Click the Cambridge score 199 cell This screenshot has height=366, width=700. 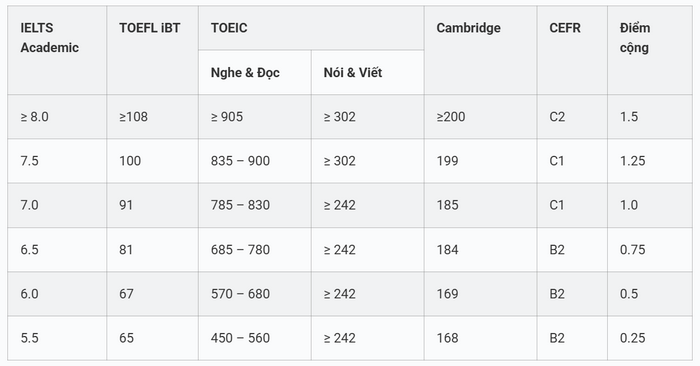[480, 161]
